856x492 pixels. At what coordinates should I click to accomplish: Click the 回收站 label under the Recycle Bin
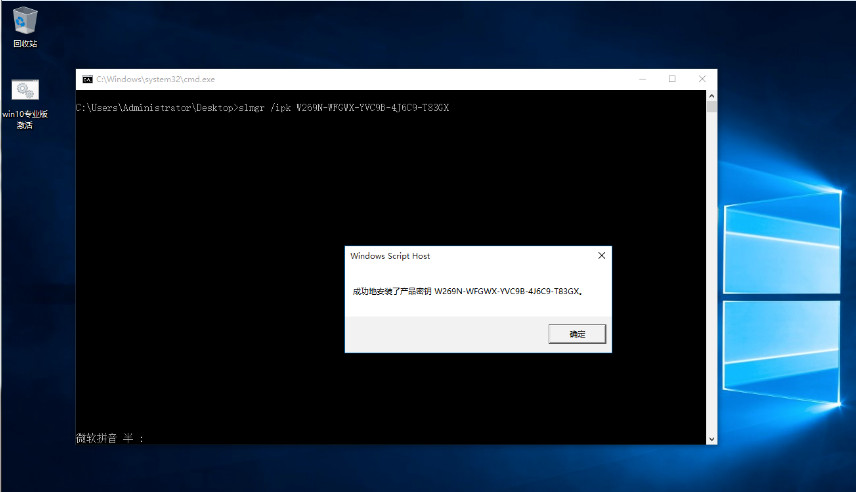[25, 44]
